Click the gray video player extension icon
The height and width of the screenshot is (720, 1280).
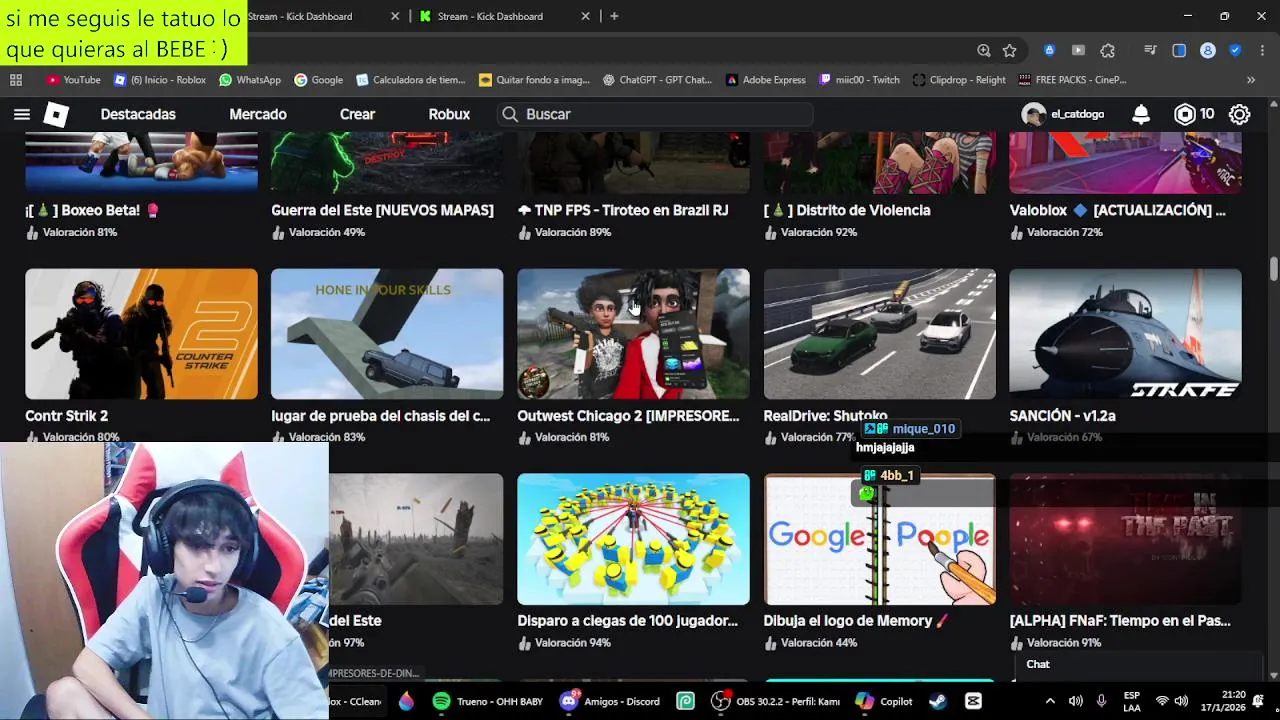[1078, 50]
